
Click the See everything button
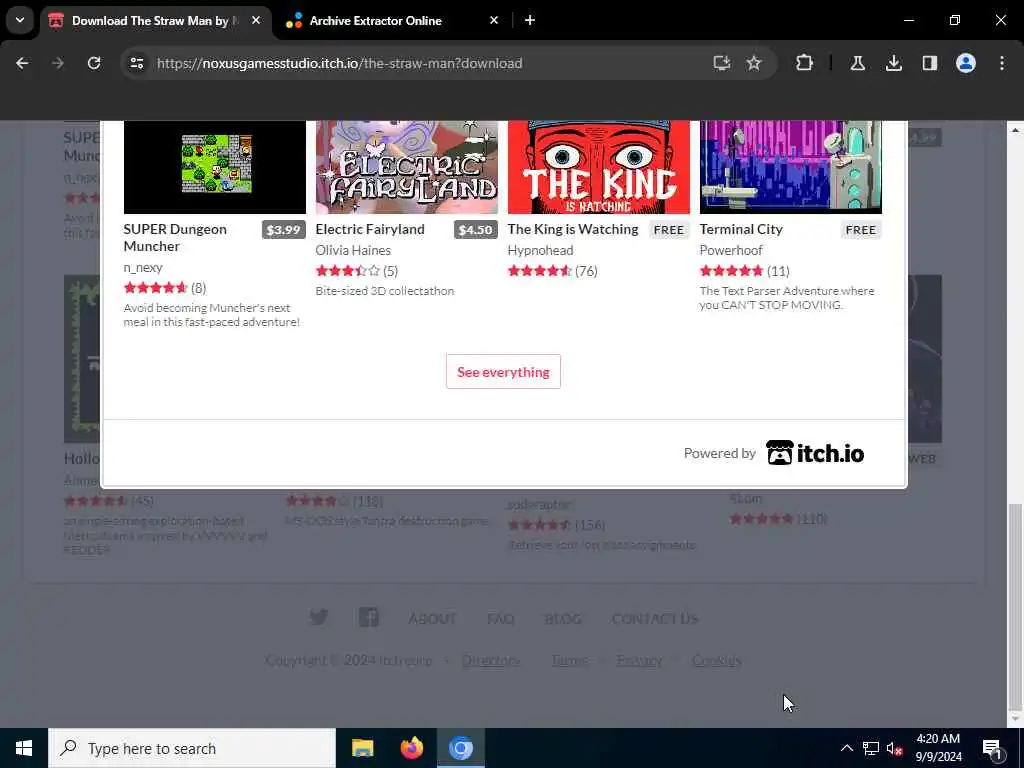[503, 372]
